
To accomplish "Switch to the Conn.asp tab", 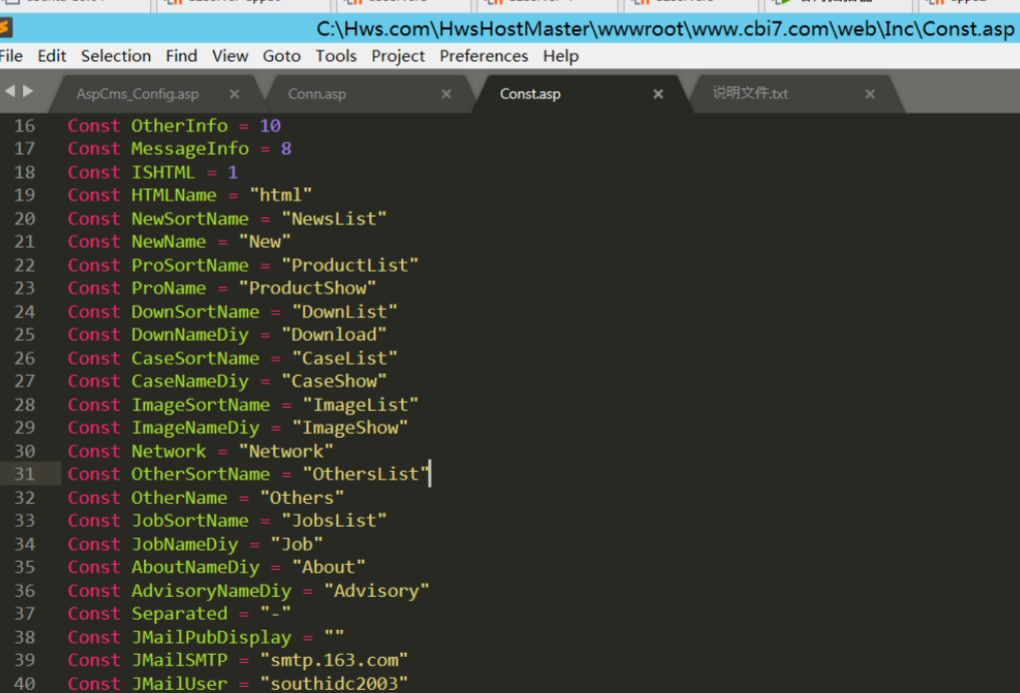I will (x=317, y=94).
